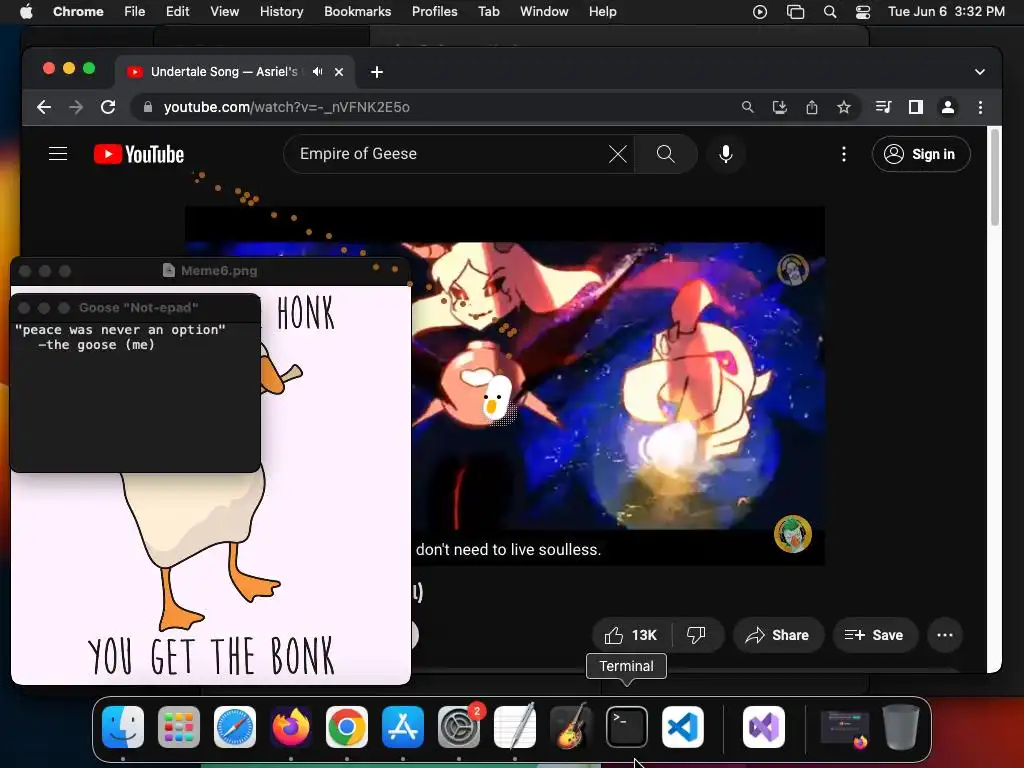
Task: Open the Chrome app menu
Action: [78, 12]
